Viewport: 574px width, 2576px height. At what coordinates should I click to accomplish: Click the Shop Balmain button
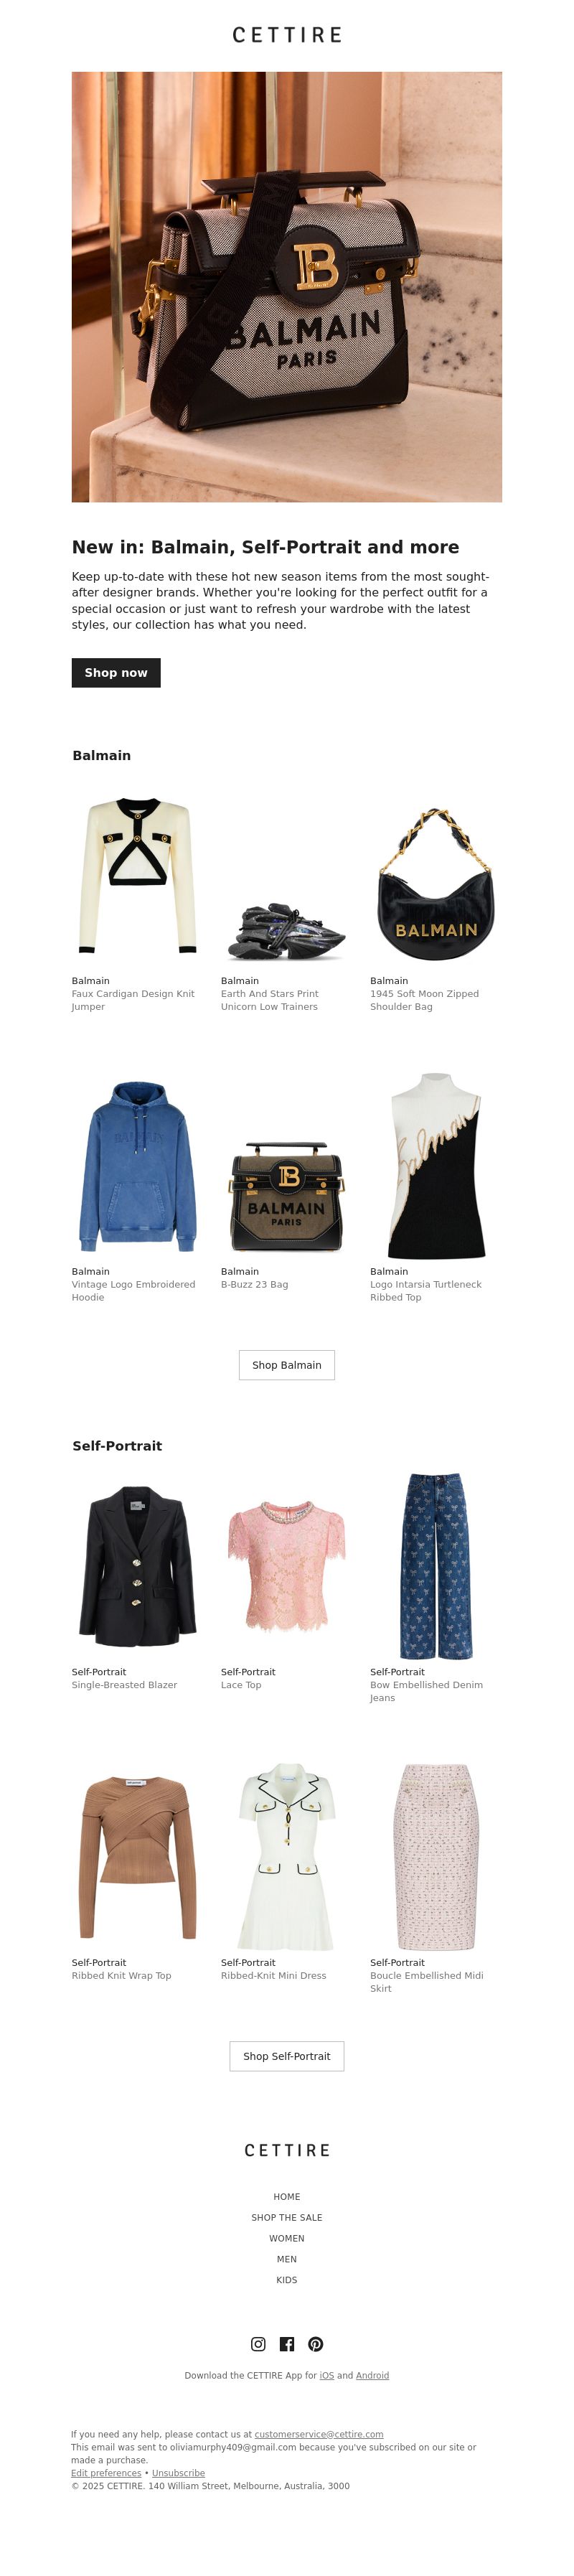click(x=287, y=1365)
